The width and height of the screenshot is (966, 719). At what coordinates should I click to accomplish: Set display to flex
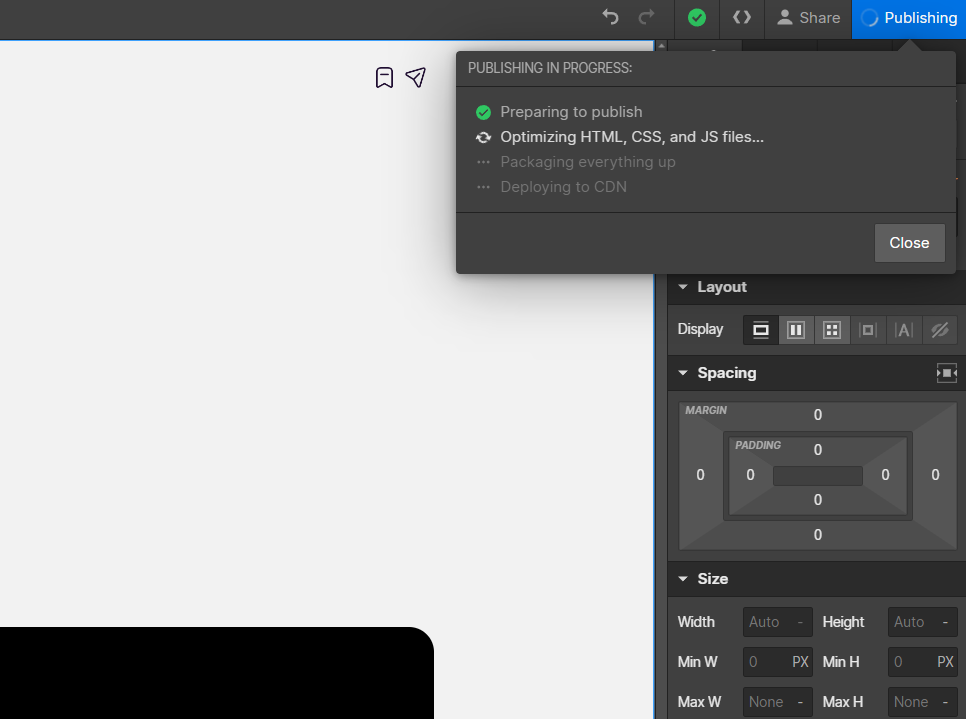(796, 330)
